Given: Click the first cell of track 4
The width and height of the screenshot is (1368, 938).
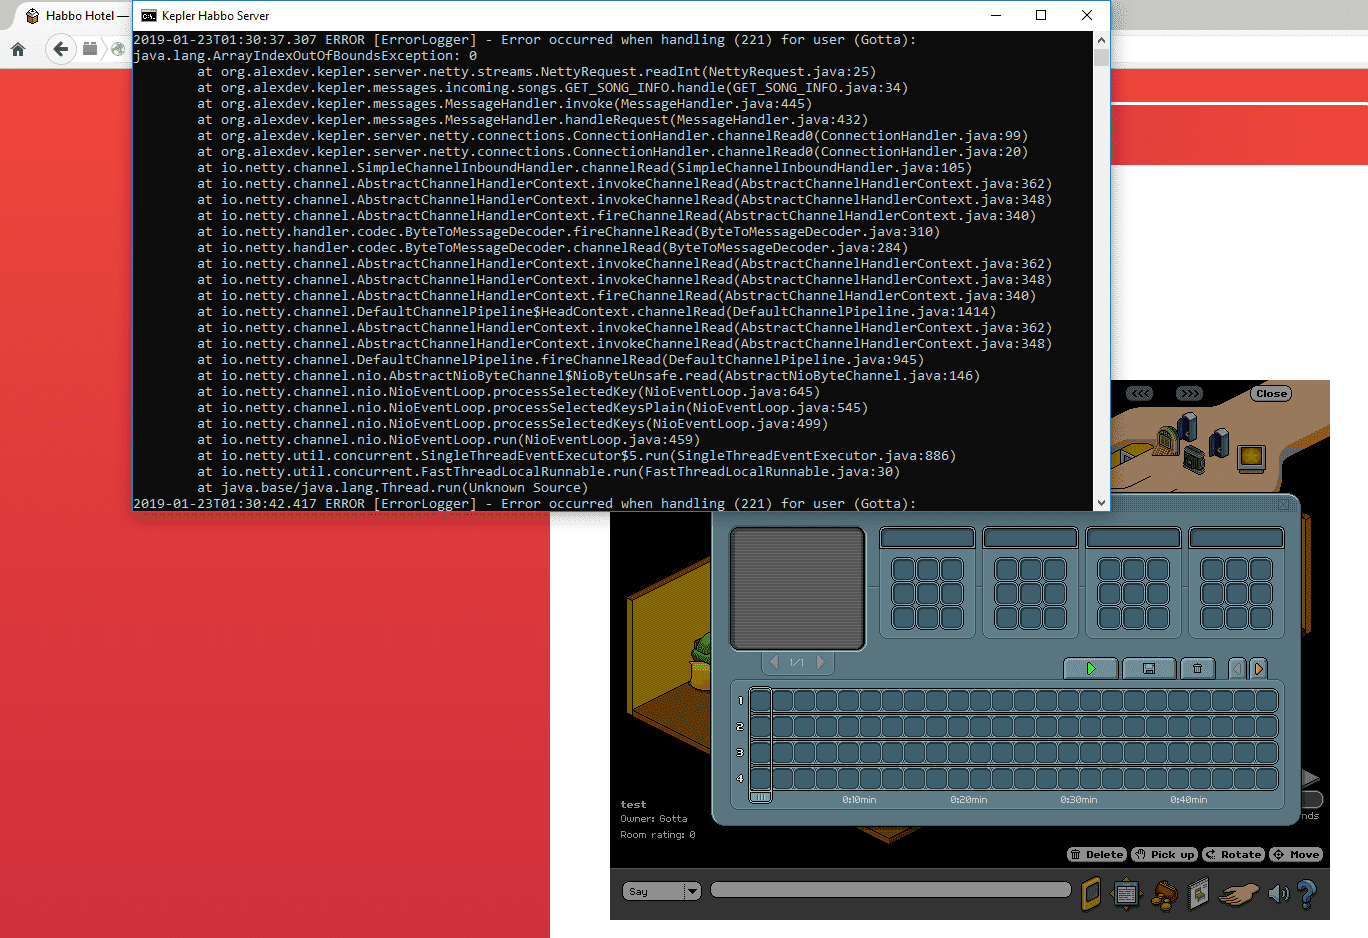Looking at the screenshot, I should (x=760, y=778).
